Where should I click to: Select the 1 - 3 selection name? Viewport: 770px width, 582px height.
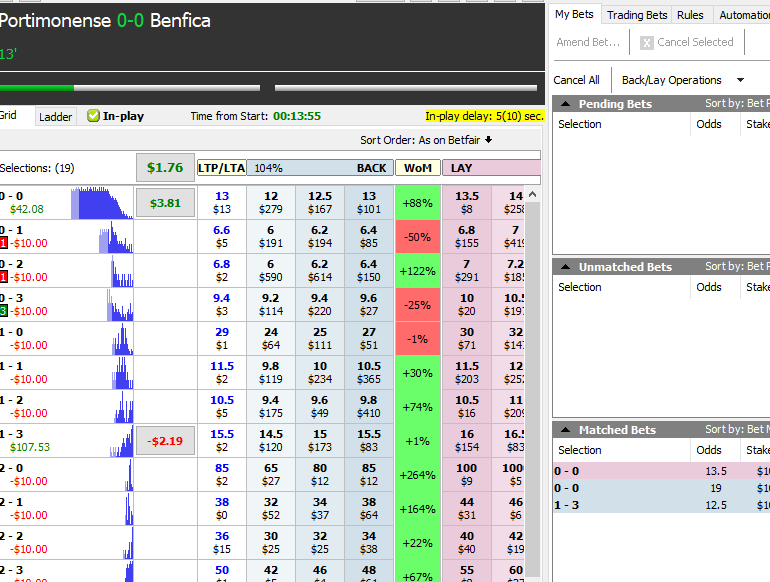point(12,434)
